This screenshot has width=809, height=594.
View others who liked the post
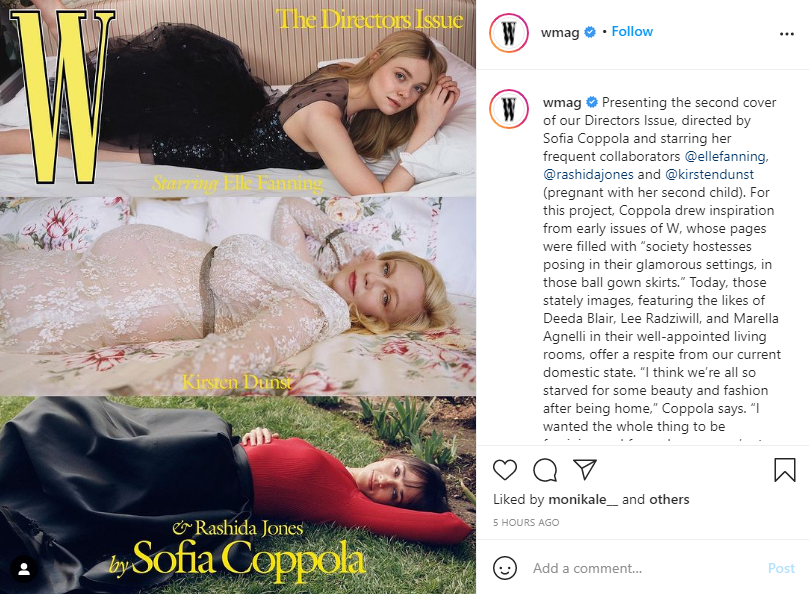point(669,500)
